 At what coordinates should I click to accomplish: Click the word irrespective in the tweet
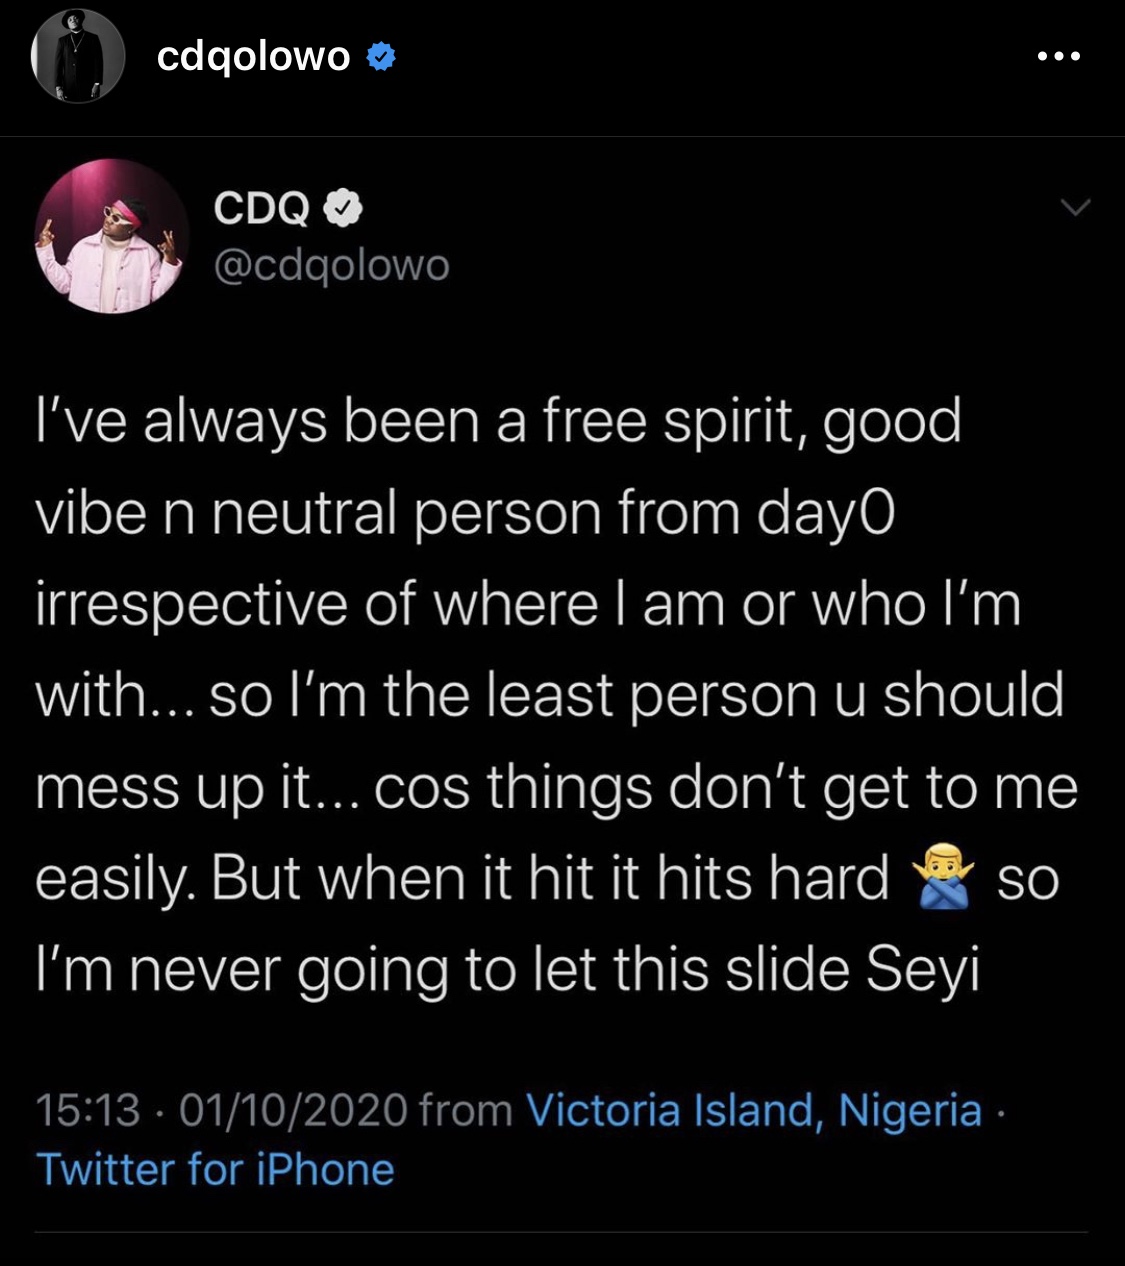click(190, 604)
